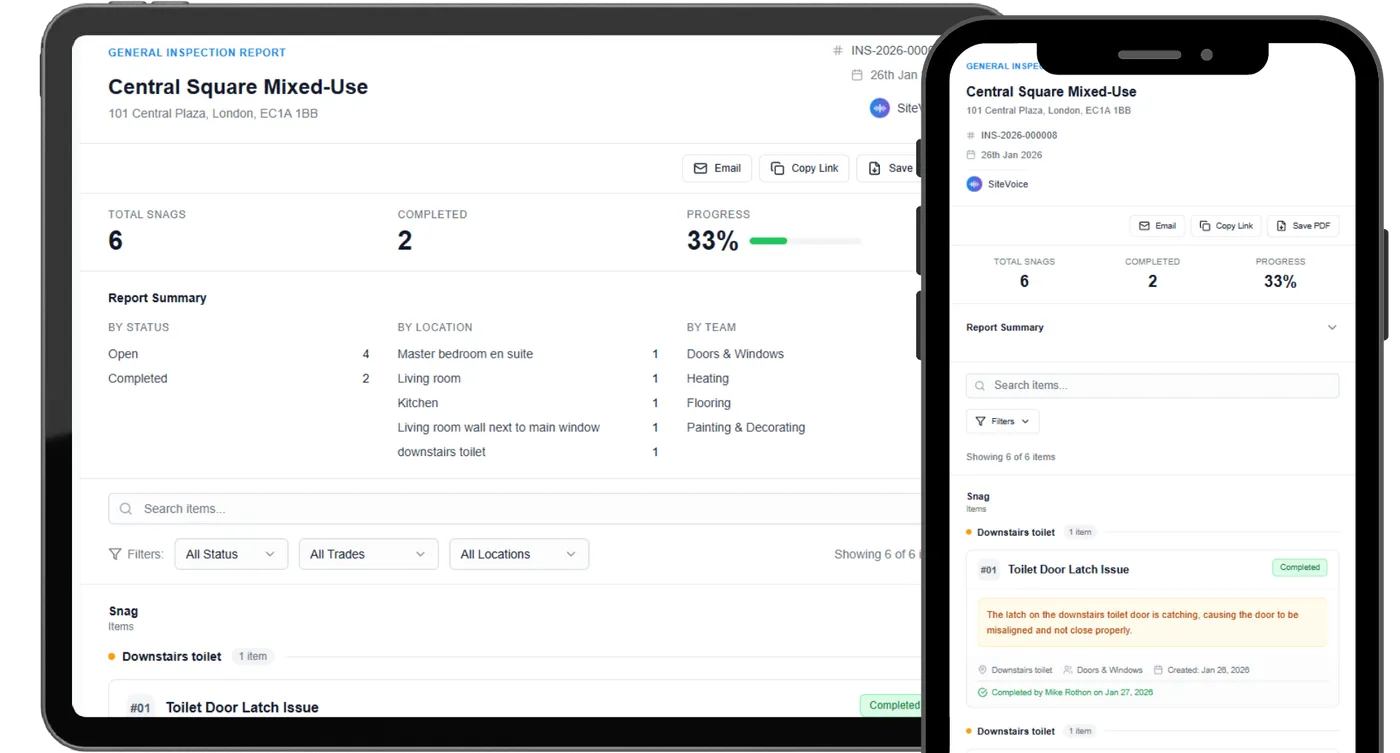Open the Filters dropdown on the phone
The height and width of the screenshot is (753, 1400).
[1003, 421]
